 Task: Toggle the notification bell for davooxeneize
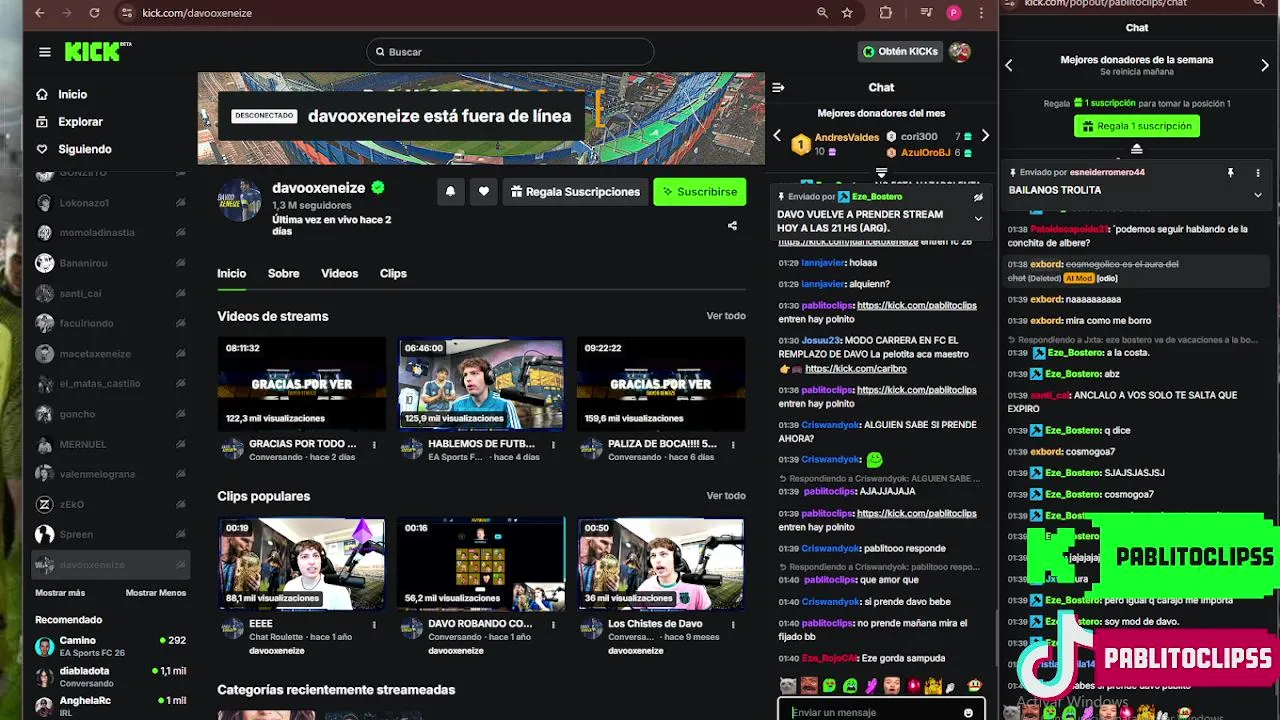point(450,192)
